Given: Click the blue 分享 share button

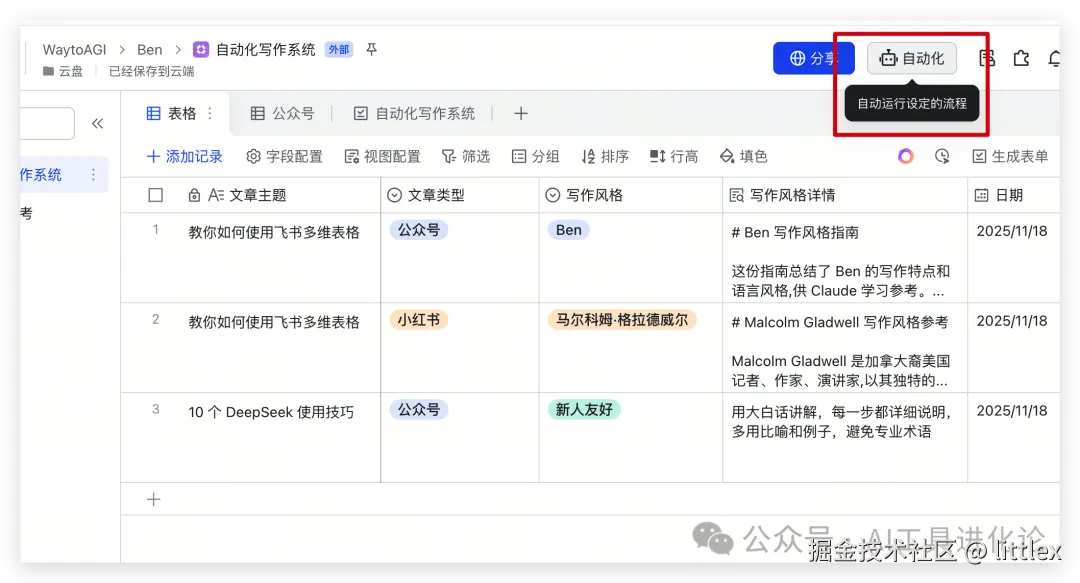Looking at the screenshot, I should click(814, 59).
